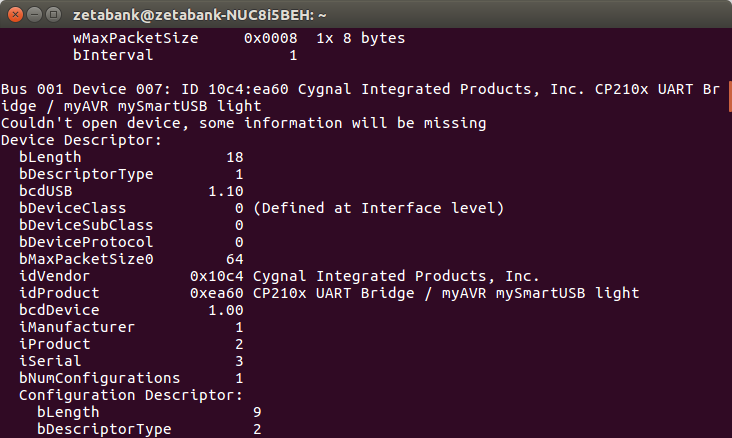Click the 'Configuration Descriptor:' heading

tap(131, 395)
